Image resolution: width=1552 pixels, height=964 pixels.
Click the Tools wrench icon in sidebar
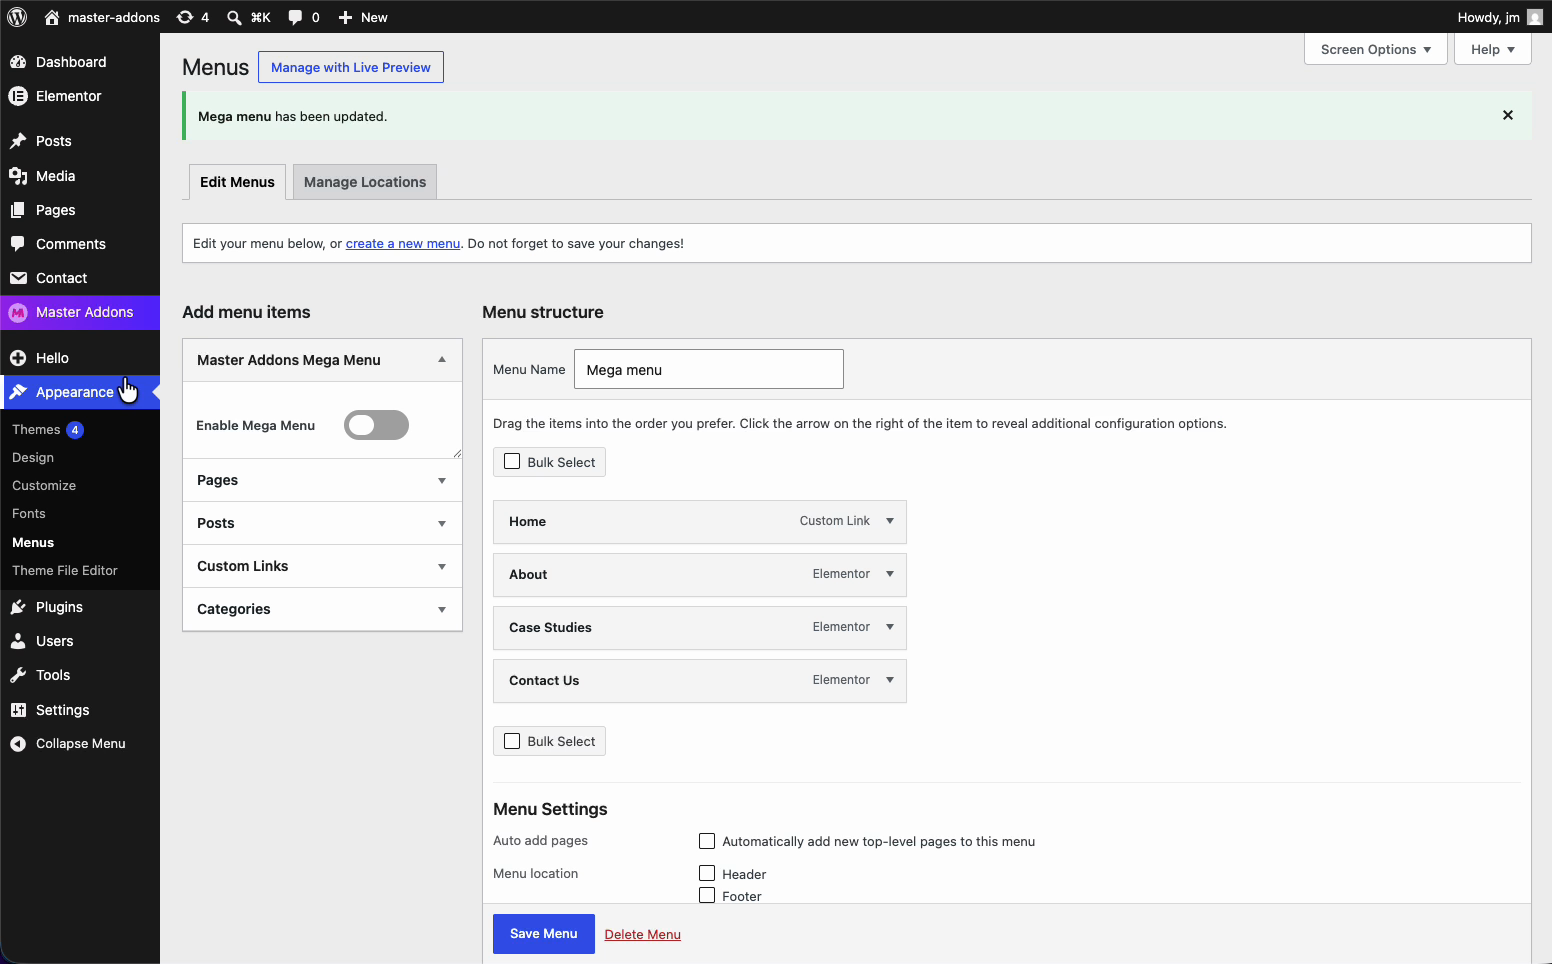click(x=18, y=675)
